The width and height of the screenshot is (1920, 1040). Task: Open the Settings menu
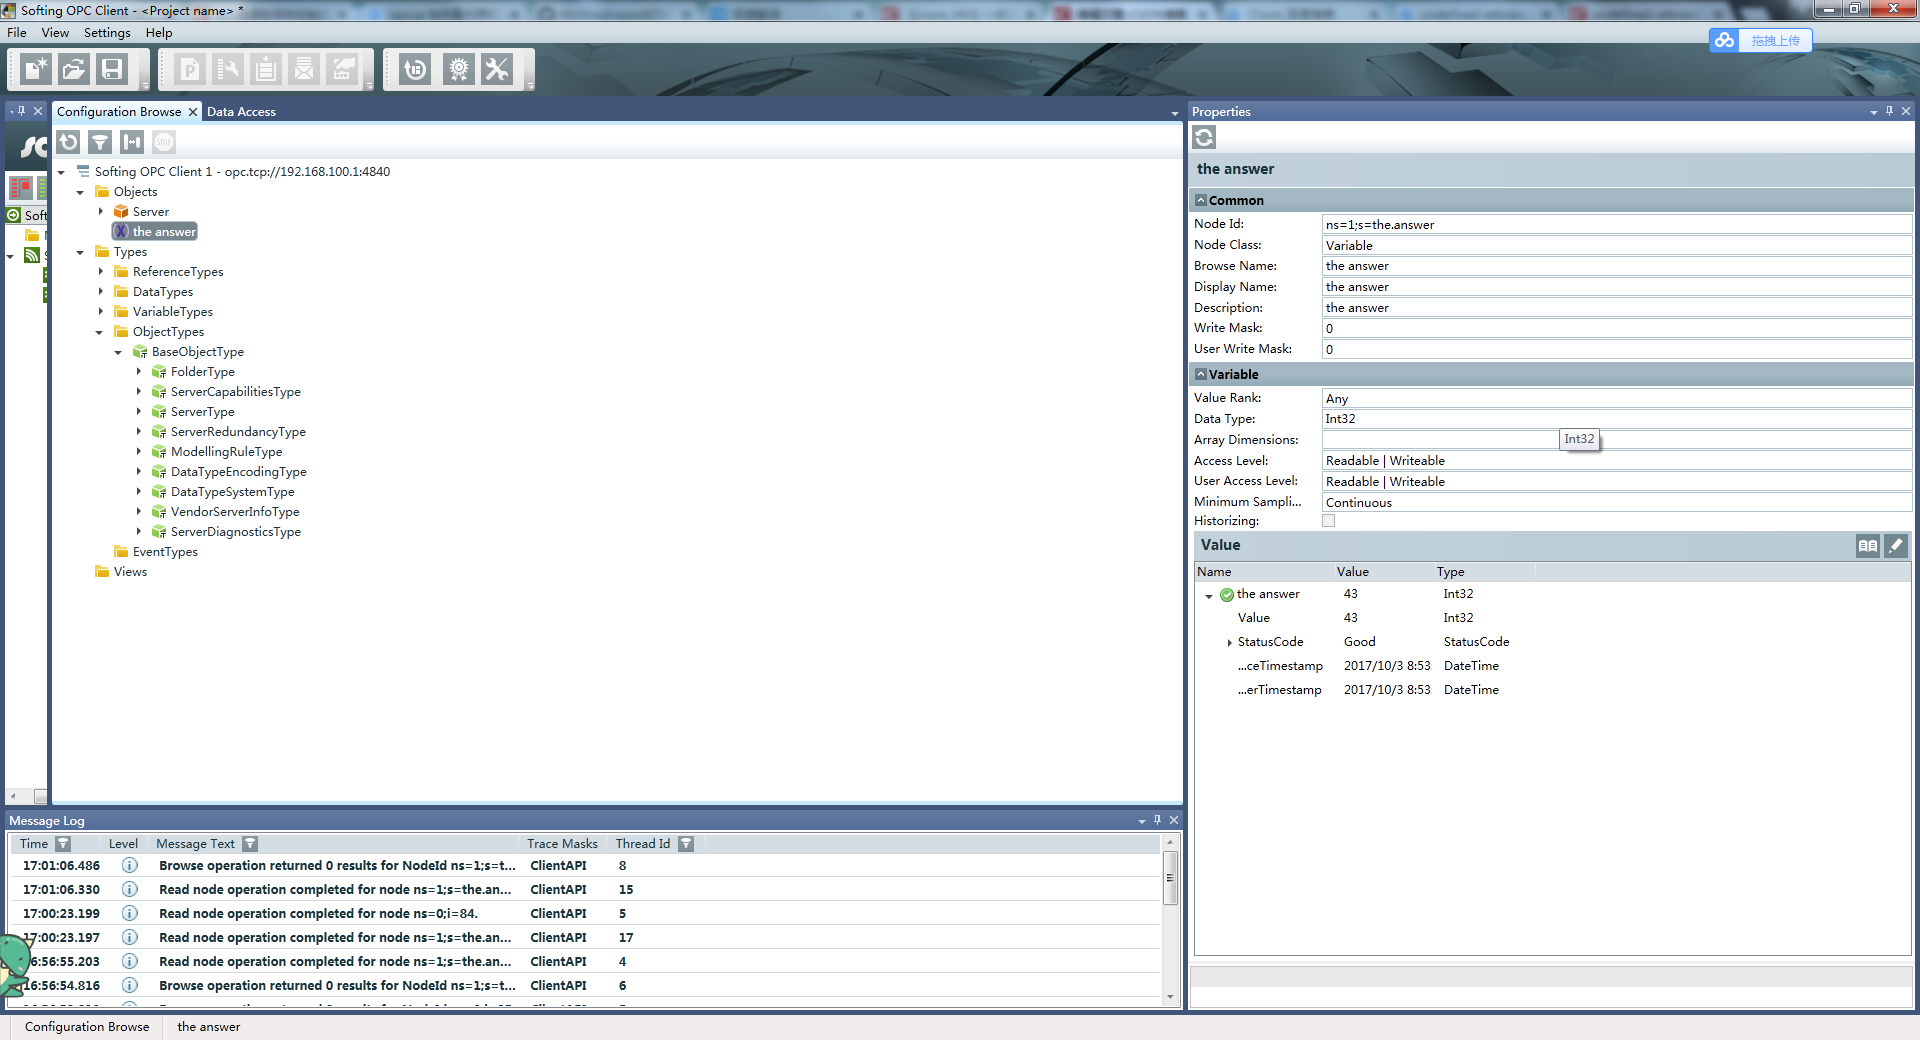107,32
